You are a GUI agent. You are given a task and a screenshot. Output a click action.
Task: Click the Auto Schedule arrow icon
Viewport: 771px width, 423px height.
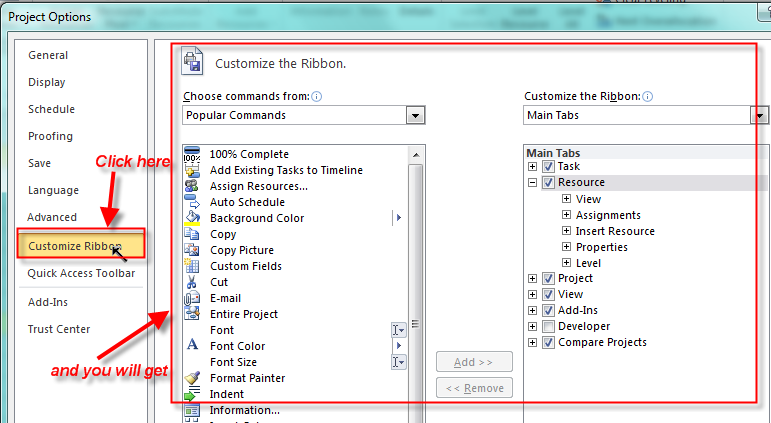[192, 202]
